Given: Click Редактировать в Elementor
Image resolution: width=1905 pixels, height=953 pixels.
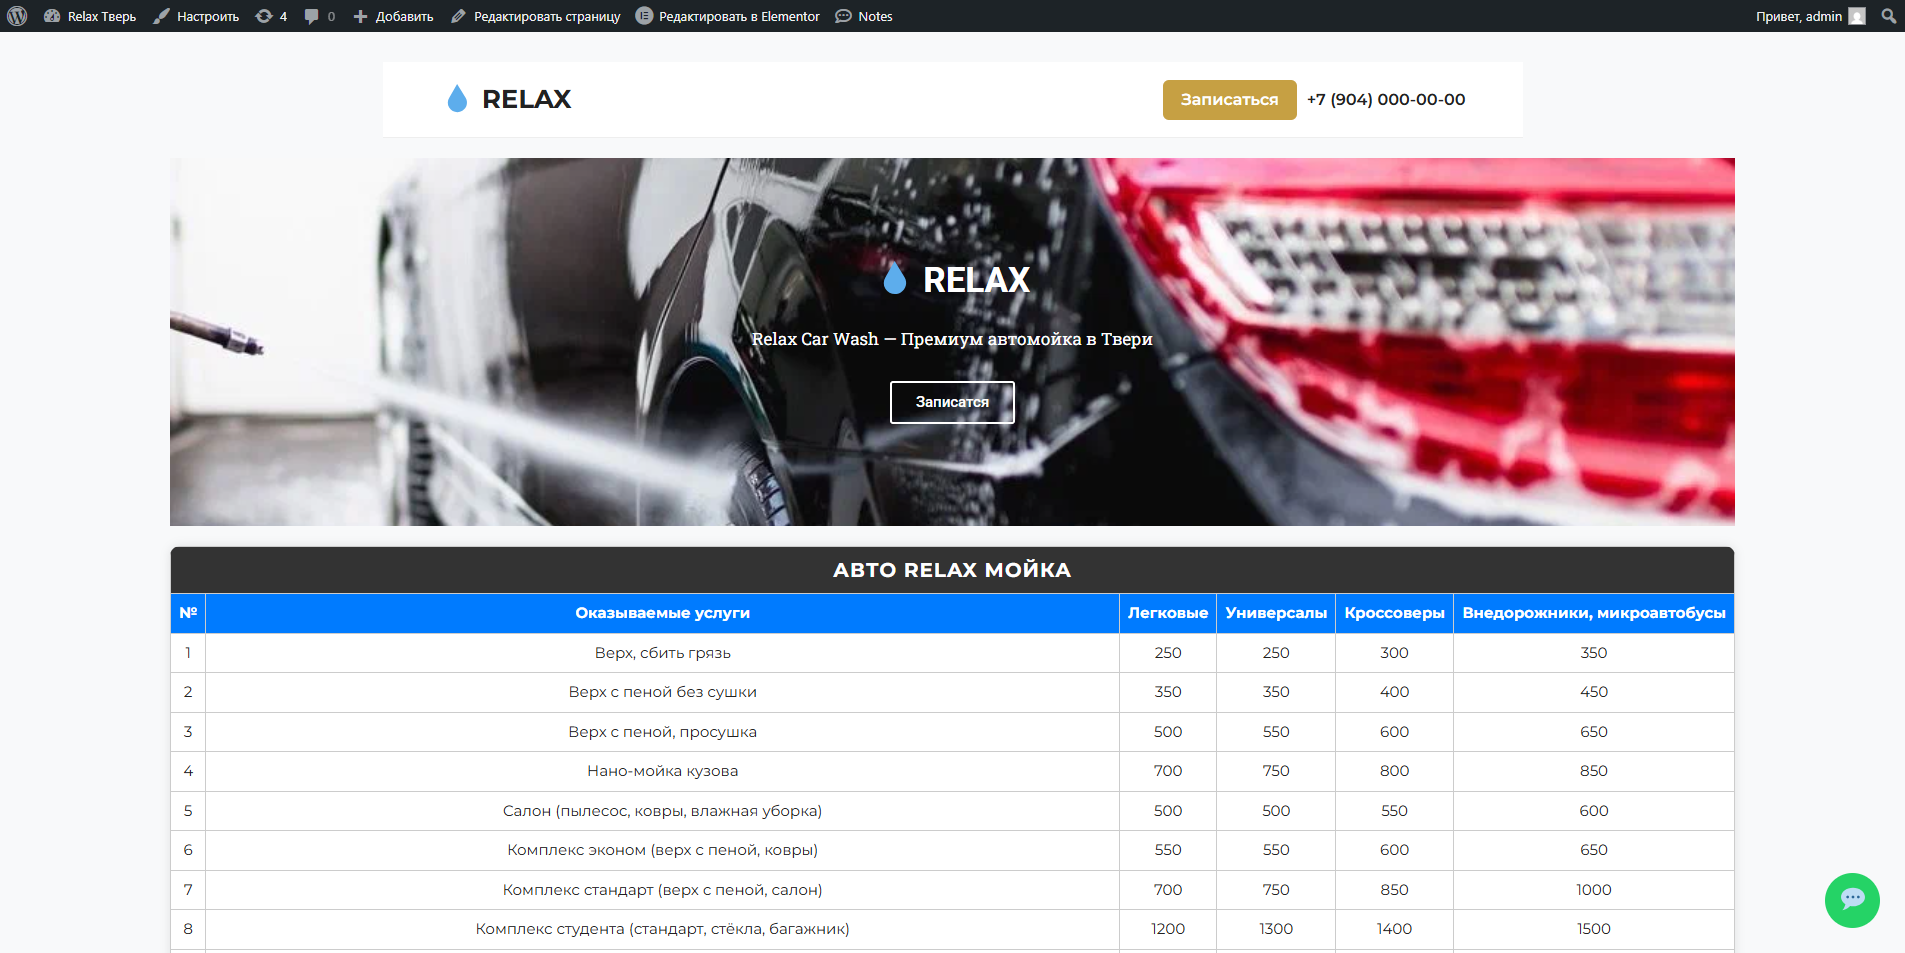Looking at the screenshot, I should click(728, 16).
